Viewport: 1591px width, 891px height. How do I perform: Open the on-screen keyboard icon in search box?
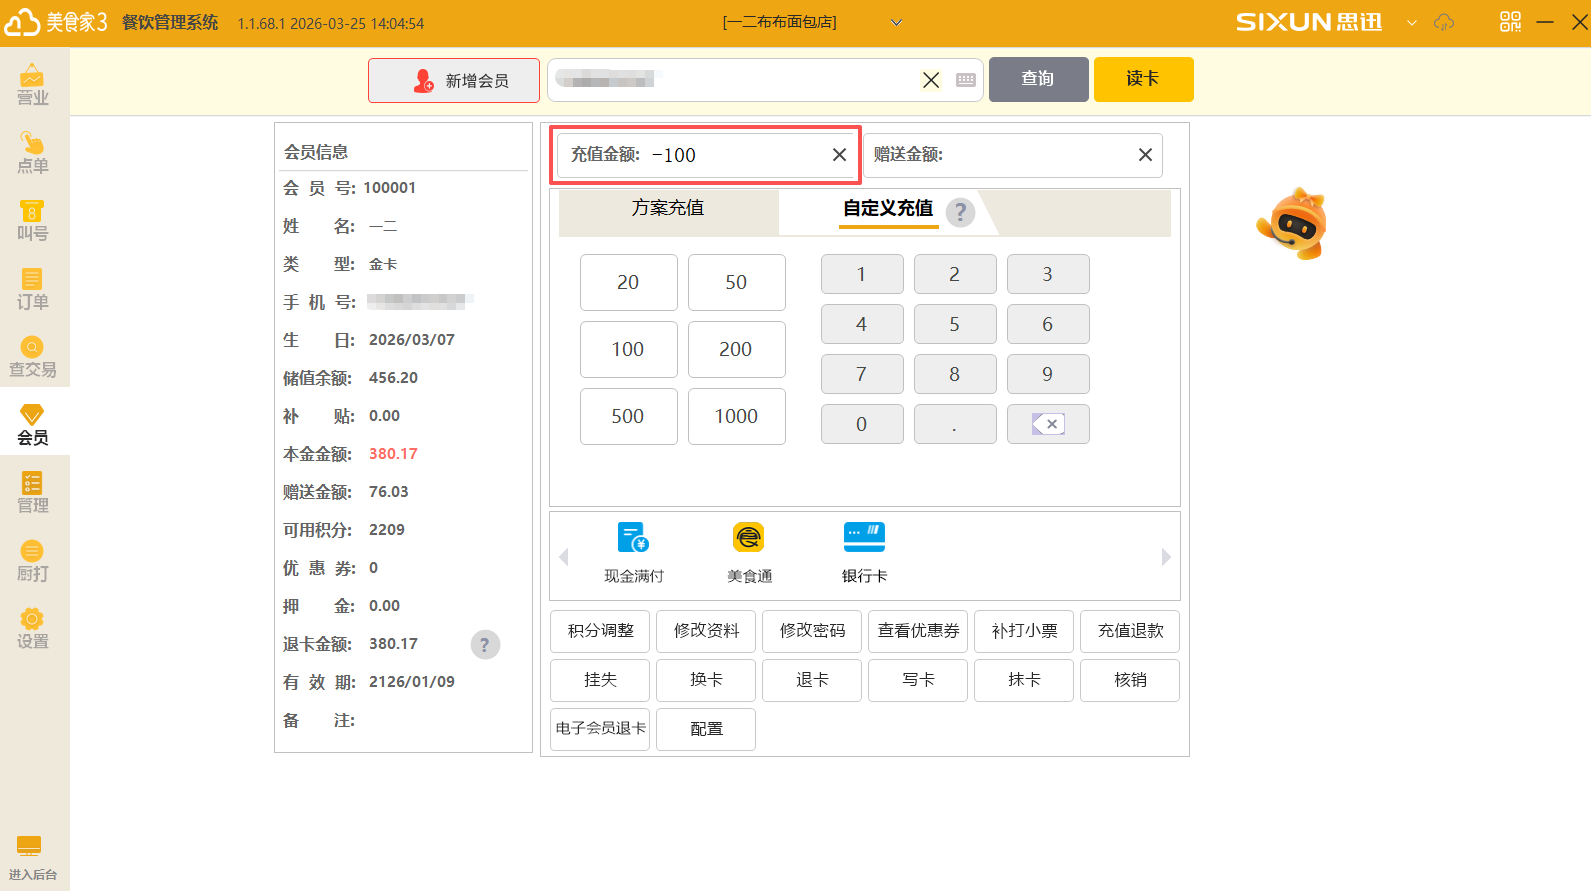[966, 80]
